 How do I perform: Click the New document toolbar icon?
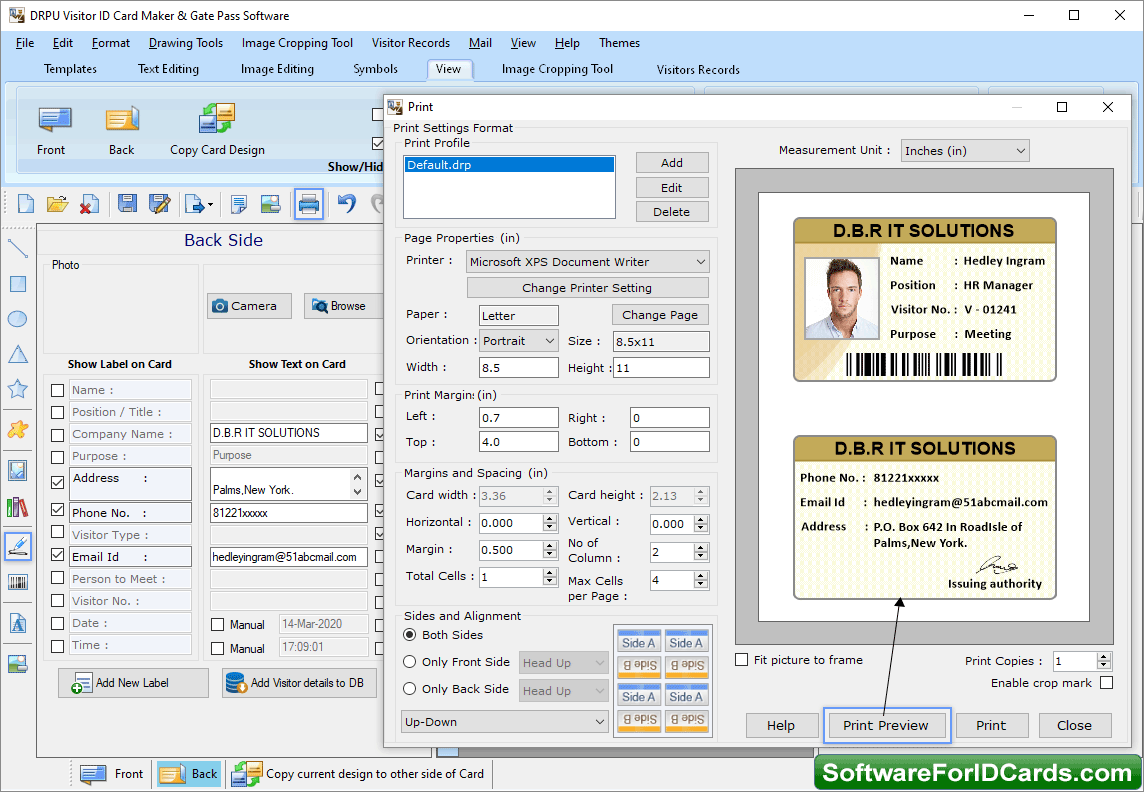click(26, 204)
